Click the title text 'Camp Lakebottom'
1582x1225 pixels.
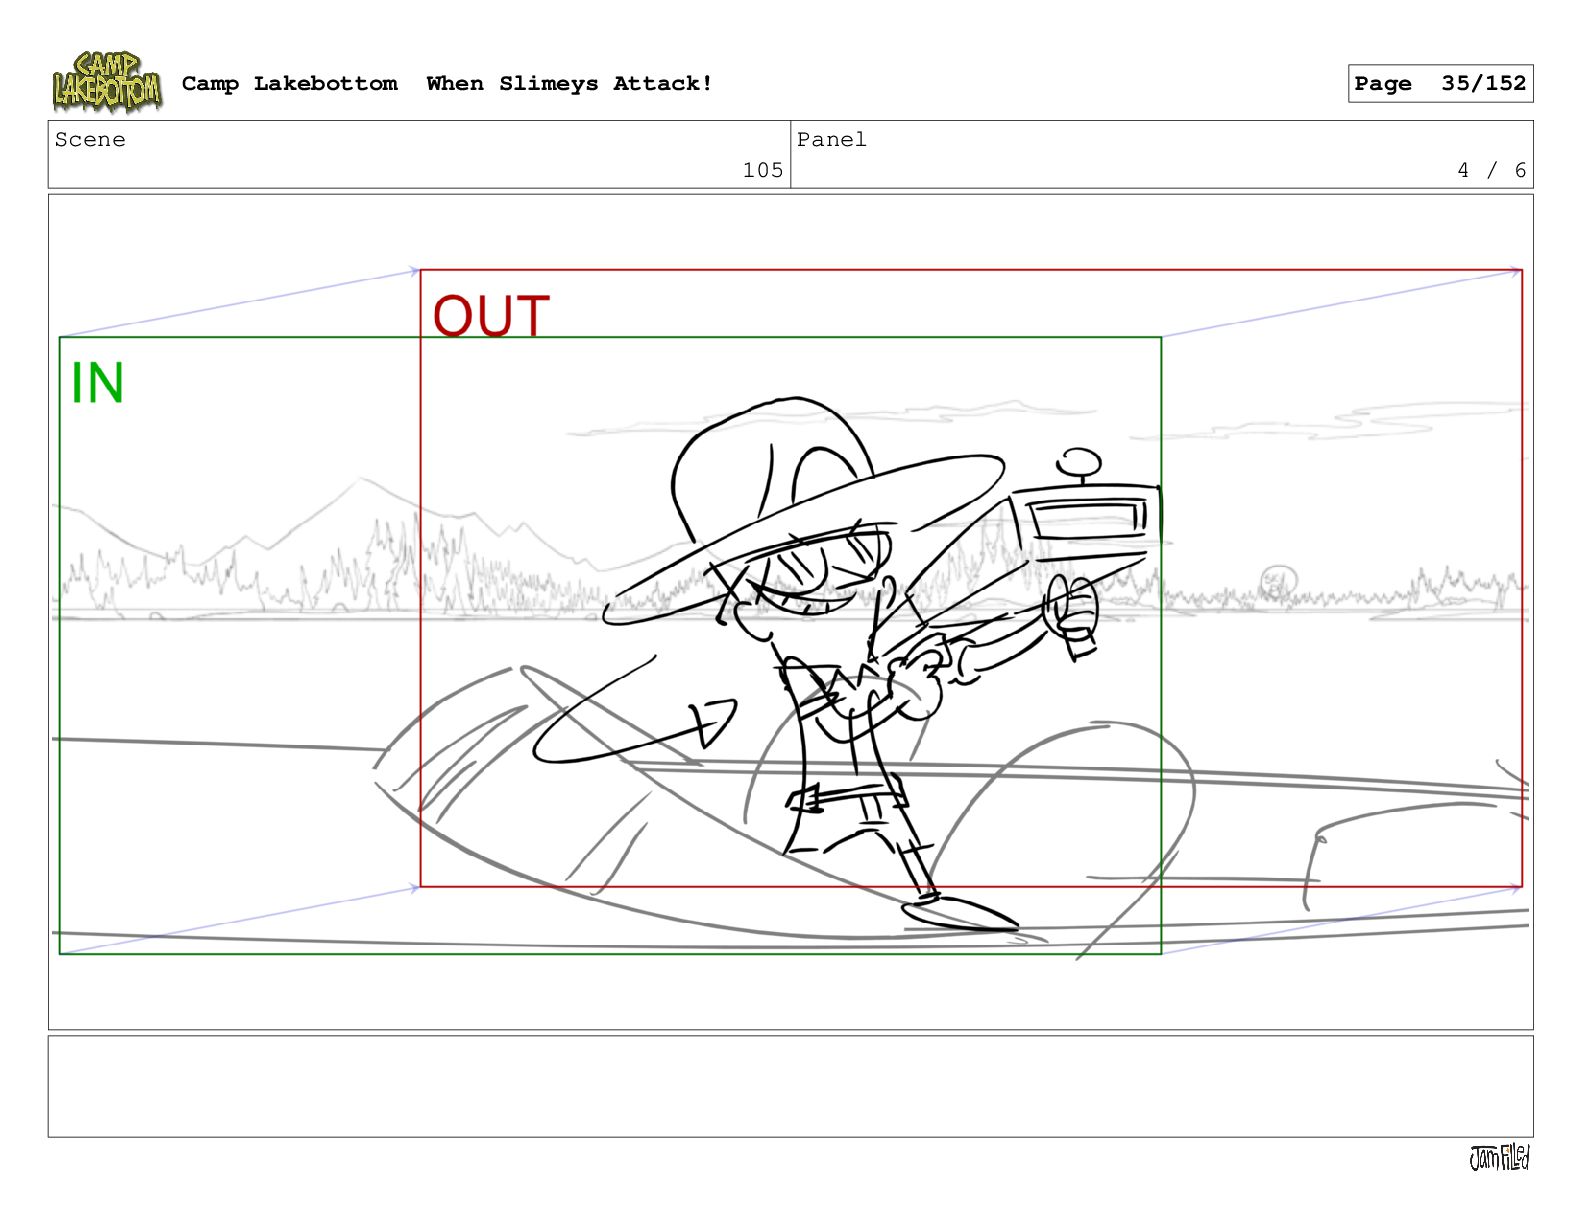pyautogui.click(x=289, y=84)
